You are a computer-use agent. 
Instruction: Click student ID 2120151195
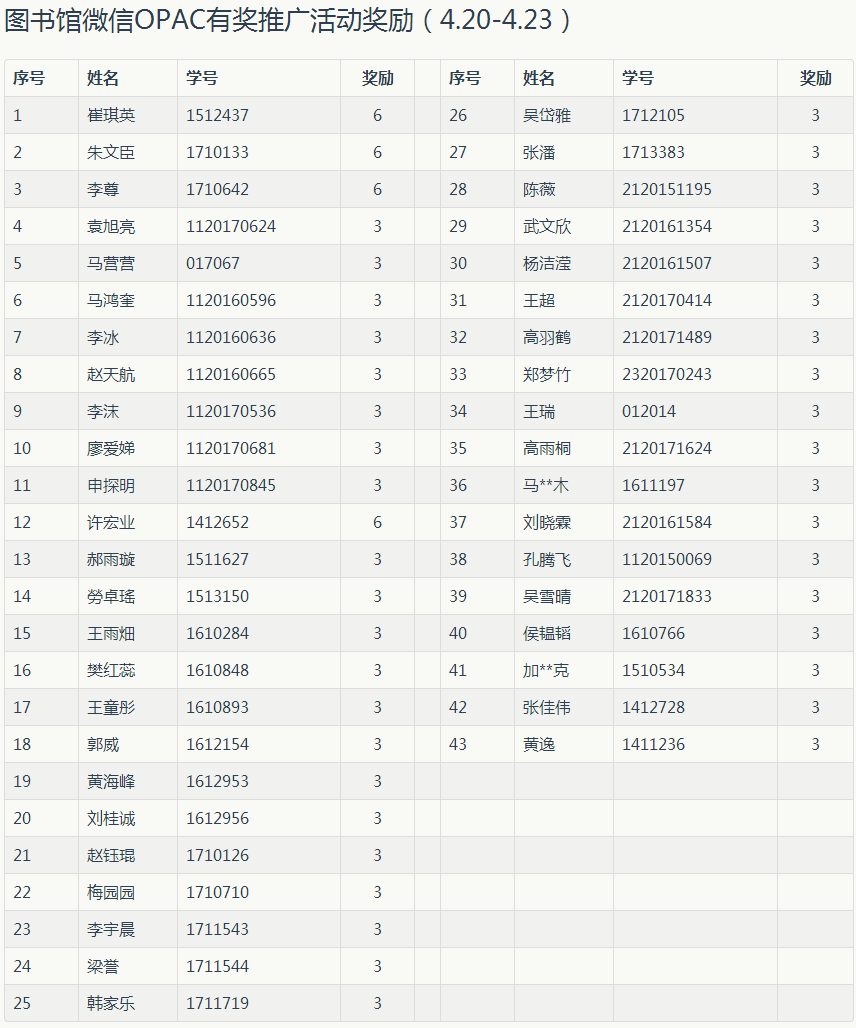click(667, 189)
